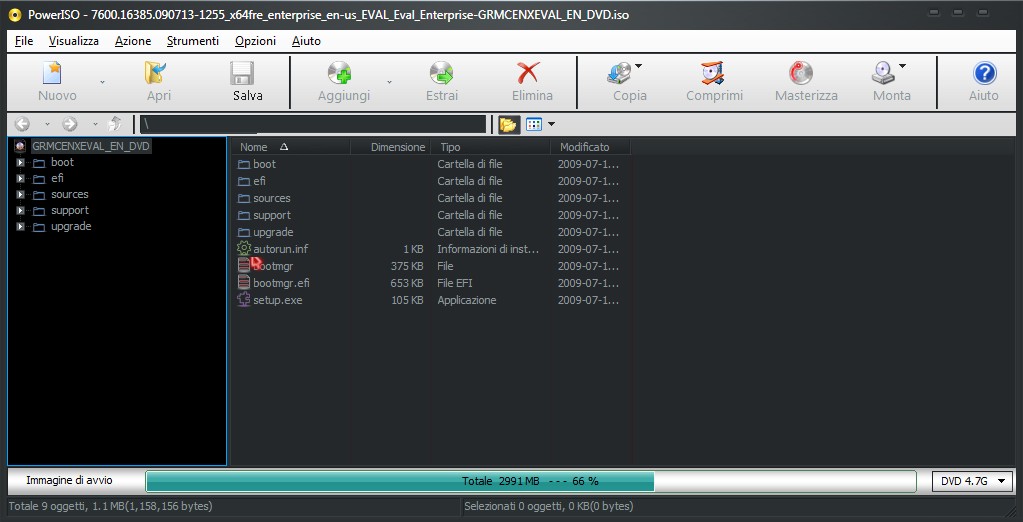Open the Azione menu
The width and height of the screenshot is (1023, 522).
click(x=133, y=40)
